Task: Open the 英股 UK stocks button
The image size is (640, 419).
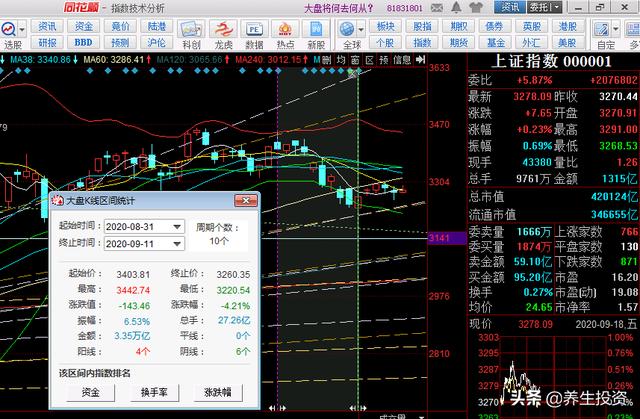Action: [x=531, y=27]
